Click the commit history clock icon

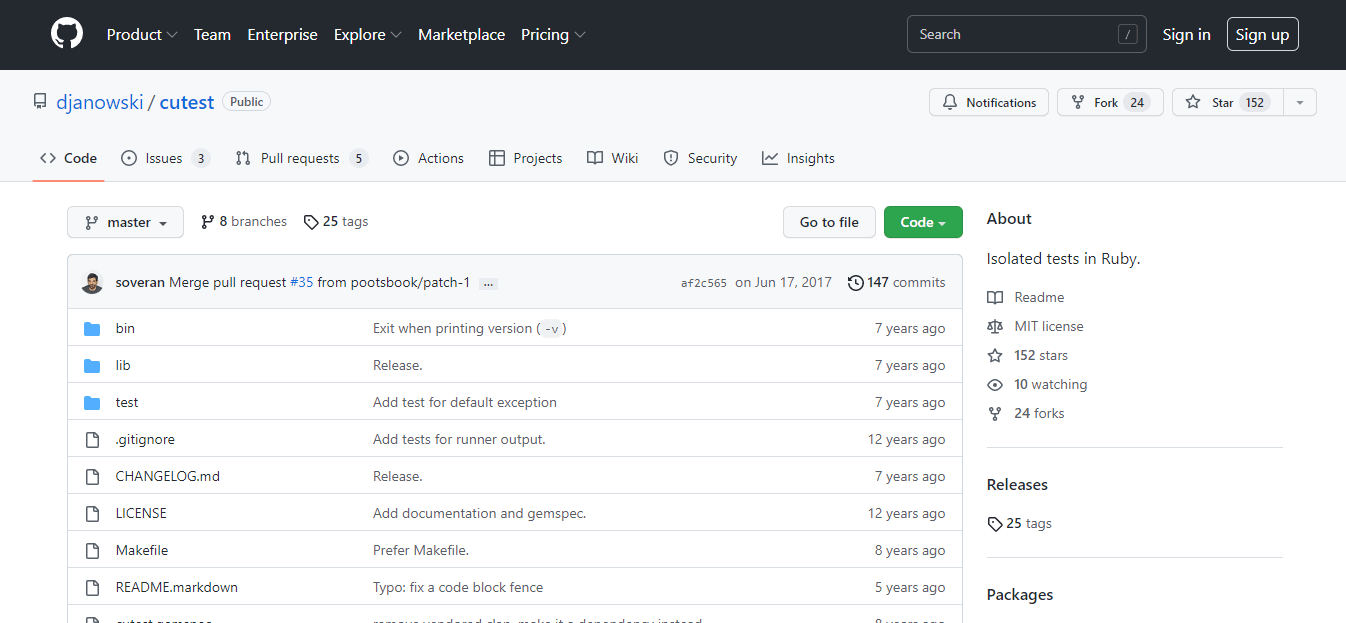click(x=855, y=283)
